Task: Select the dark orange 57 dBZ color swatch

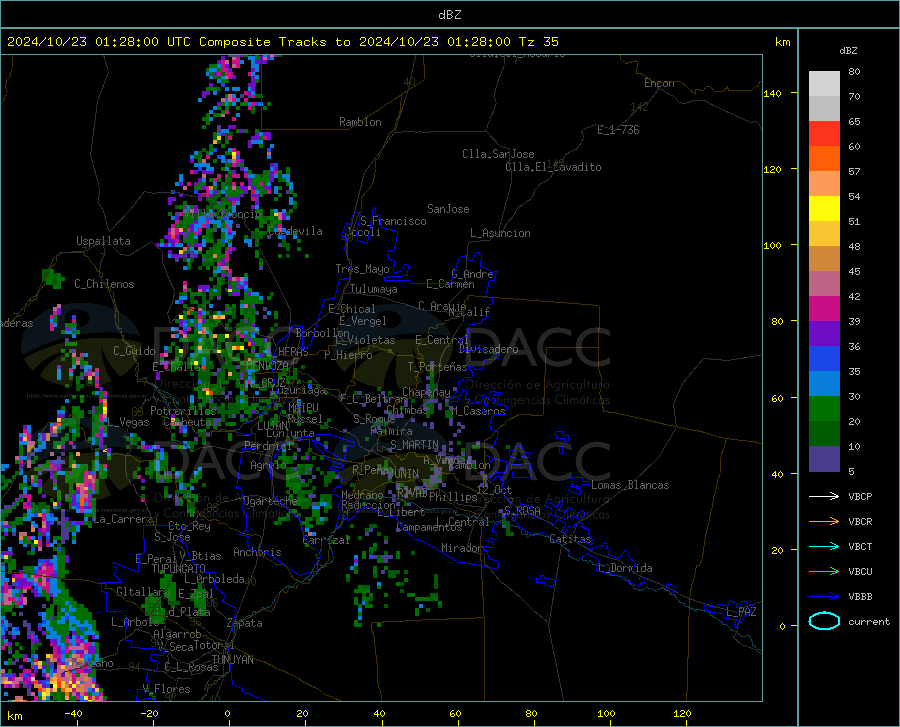Action: click(824, 158)
